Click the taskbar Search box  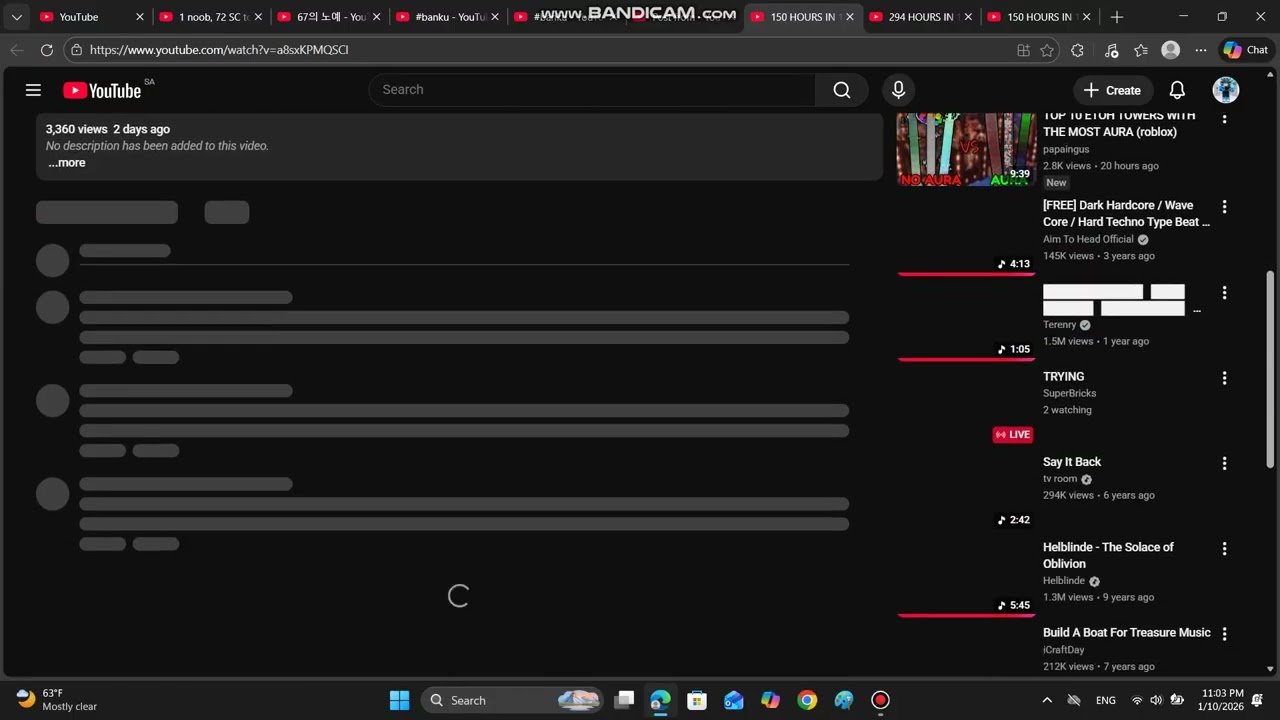point(512,700)
